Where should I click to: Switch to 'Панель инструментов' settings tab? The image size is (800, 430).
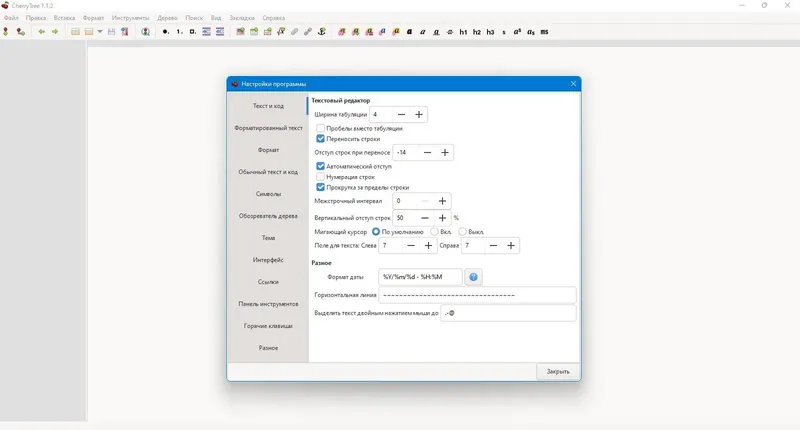268,303
